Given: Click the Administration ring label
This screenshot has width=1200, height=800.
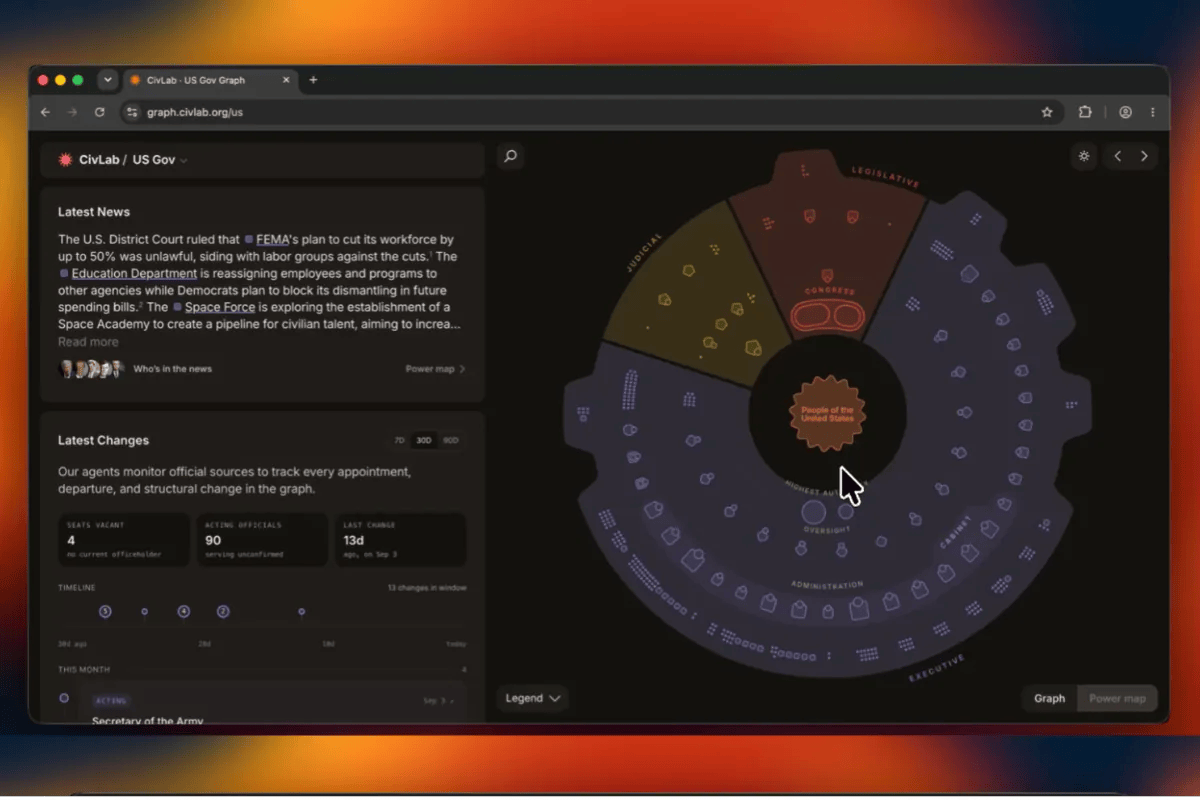Looking at the screenshot, I should coord(827,584).
